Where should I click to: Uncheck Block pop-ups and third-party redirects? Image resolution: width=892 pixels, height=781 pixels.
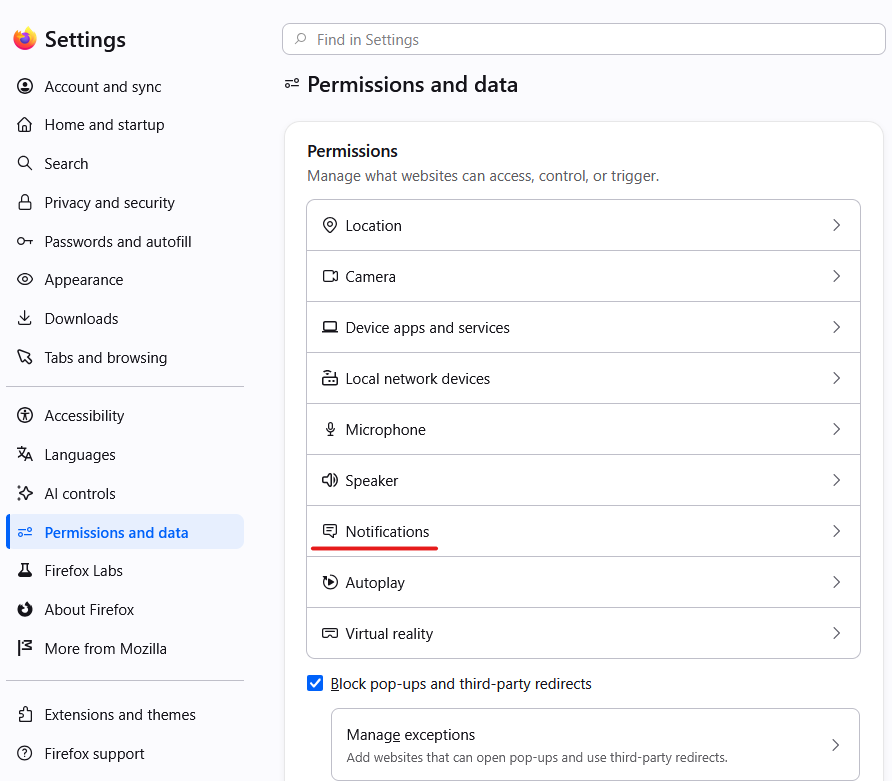pyautogui.click(x=315, y=683)
